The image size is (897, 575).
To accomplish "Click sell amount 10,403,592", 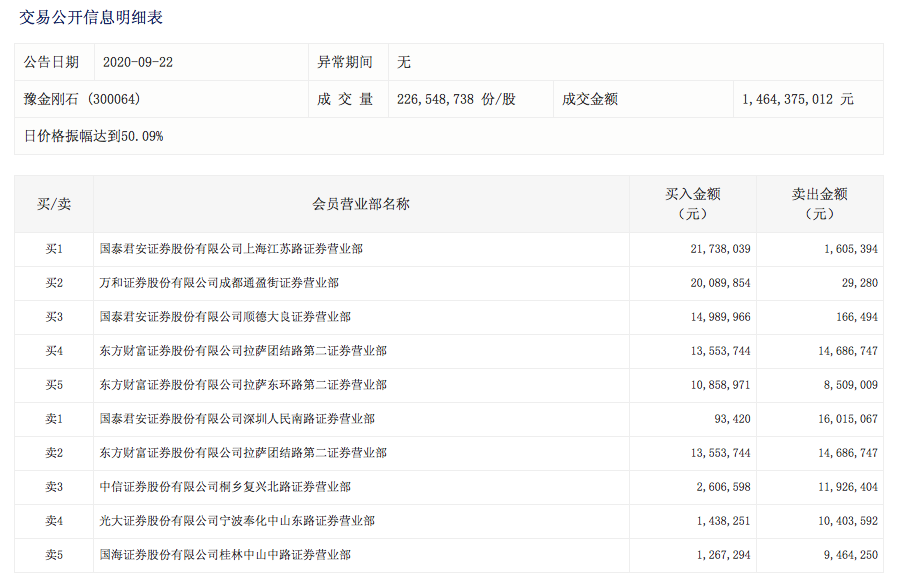I will tap(848, 522).
